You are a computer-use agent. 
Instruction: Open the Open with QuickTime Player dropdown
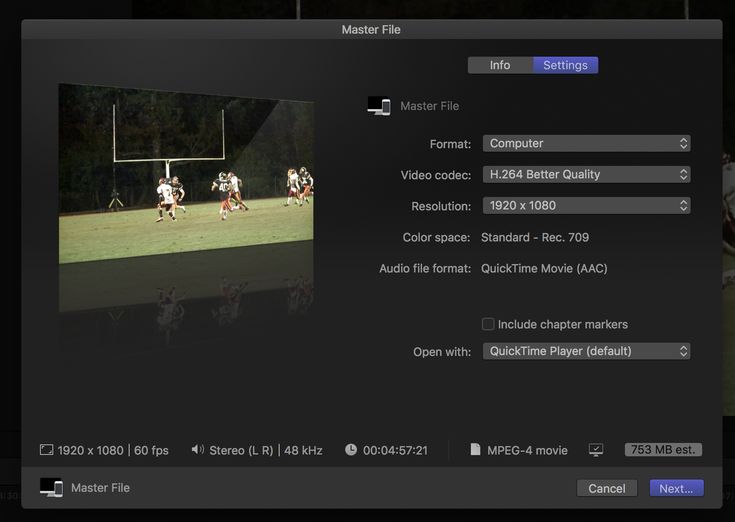[586, 351]
